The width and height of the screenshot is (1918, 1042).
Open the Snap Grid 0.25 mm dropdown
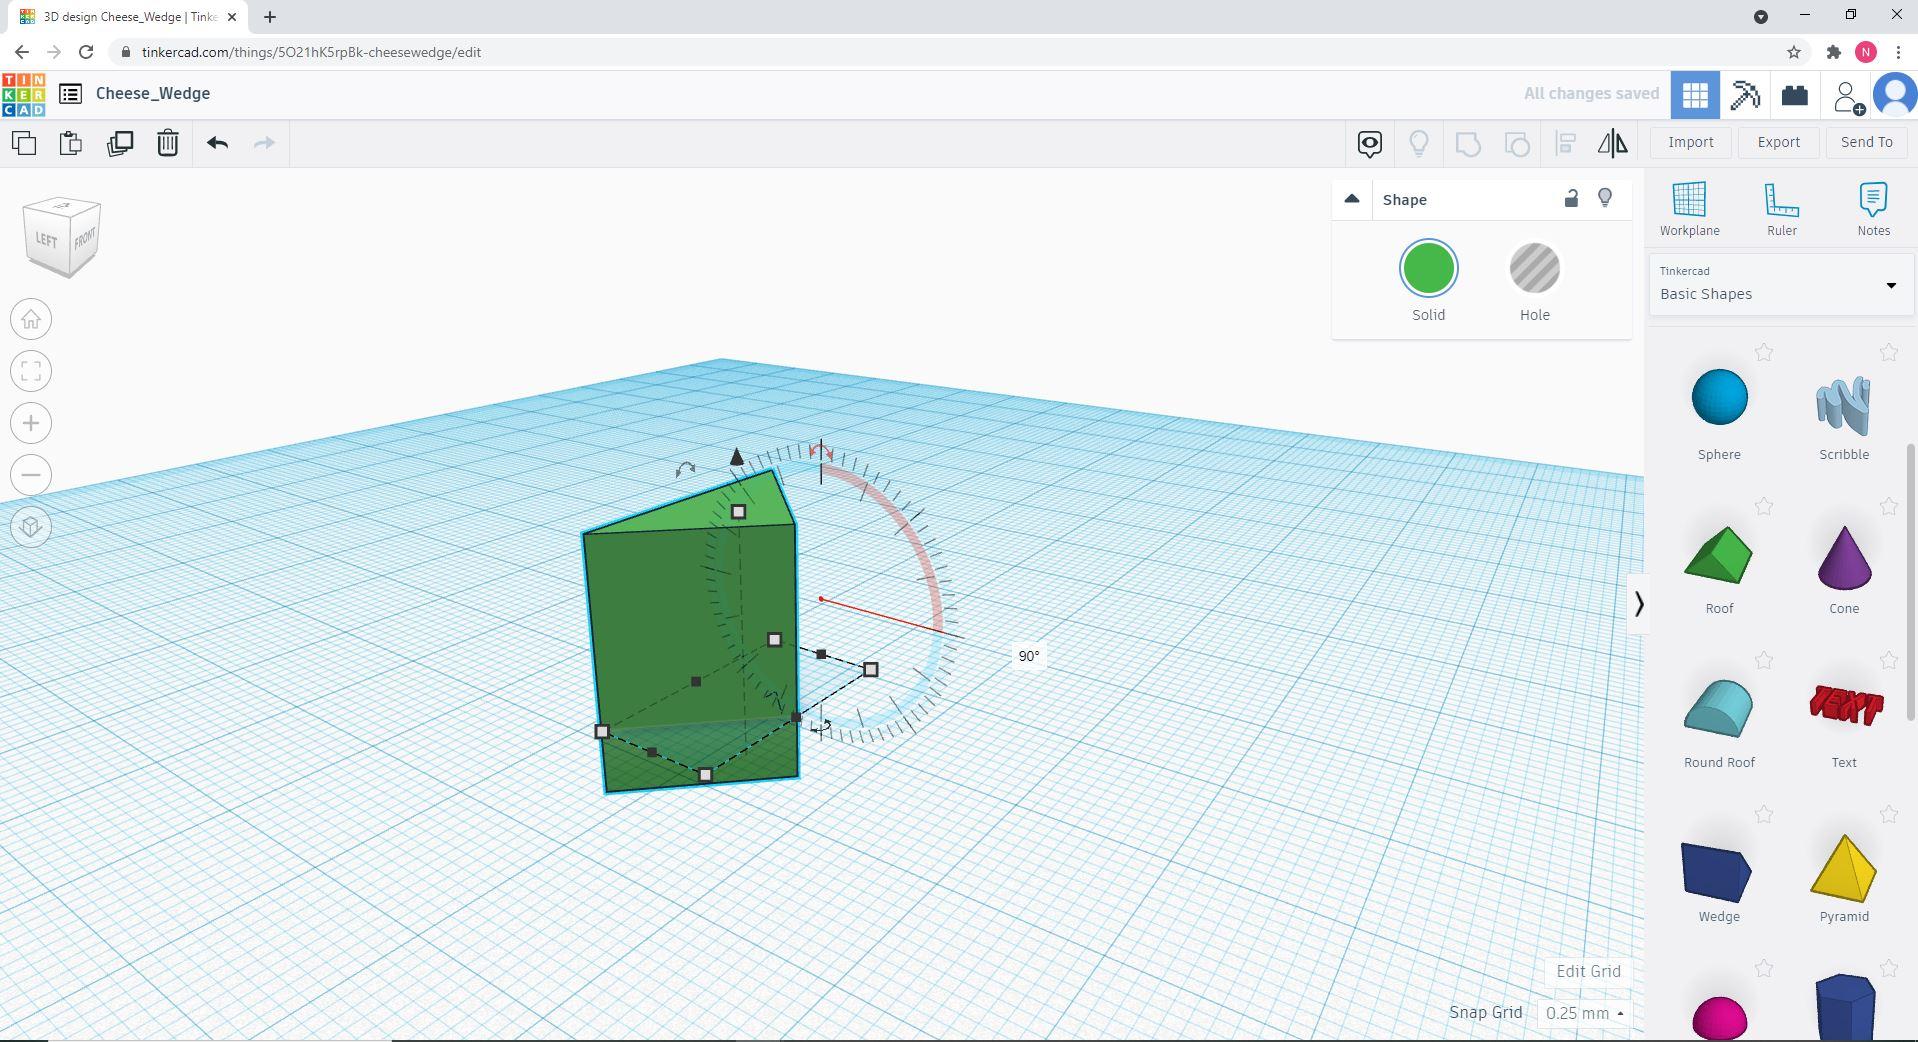click(1584, 1013)
